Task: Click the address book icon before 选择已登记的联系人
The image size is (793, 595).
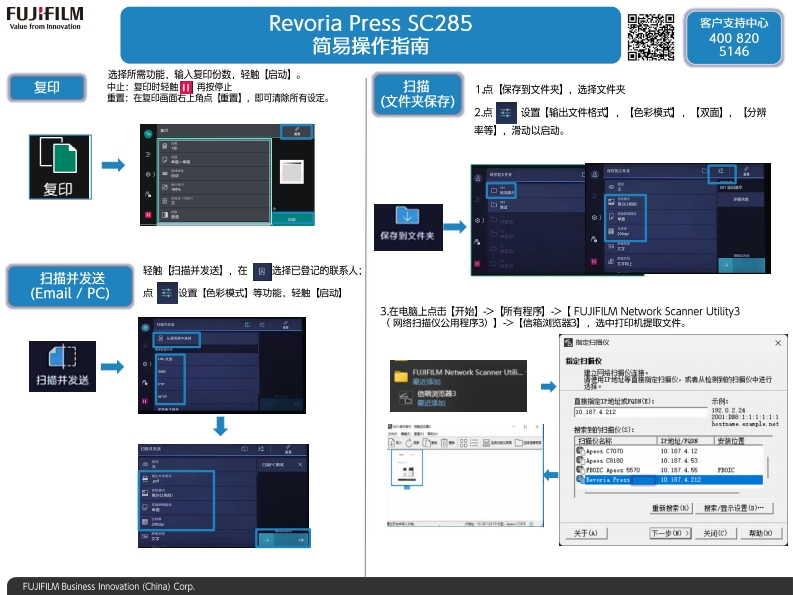Action: click(261, 271)
